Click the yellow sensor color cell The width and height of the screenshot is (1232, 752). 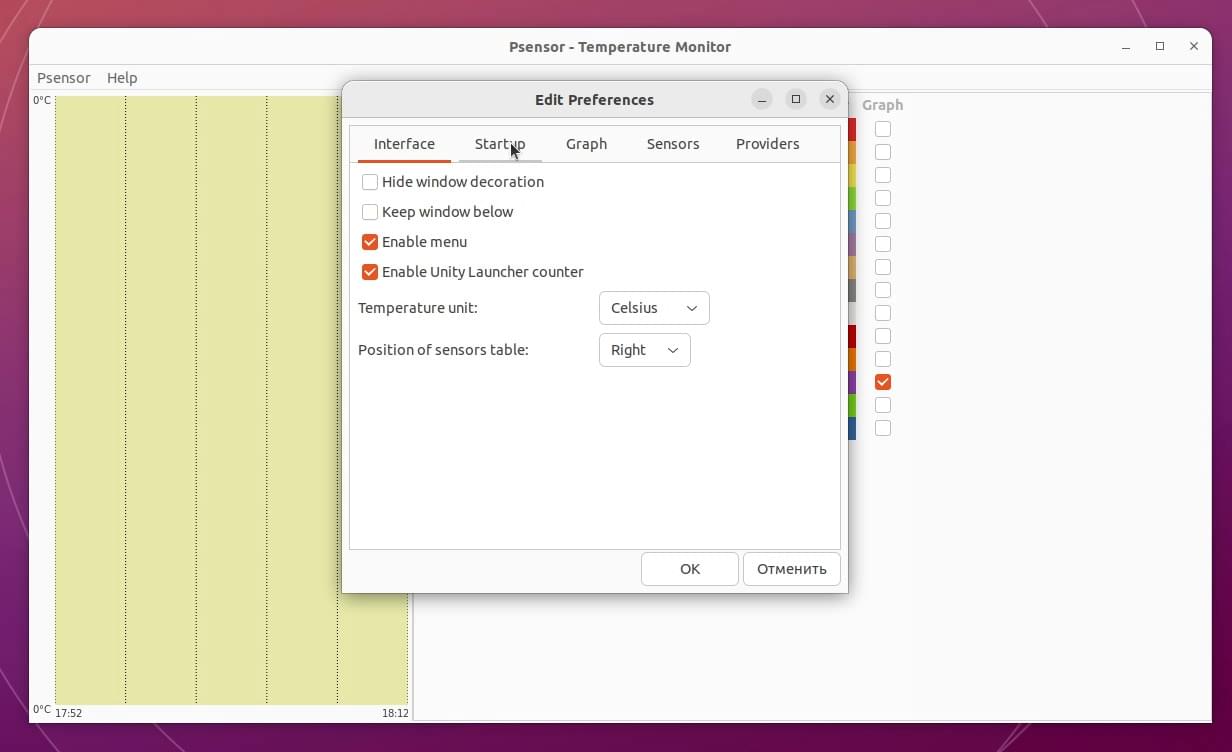click(x=852, y=175)
